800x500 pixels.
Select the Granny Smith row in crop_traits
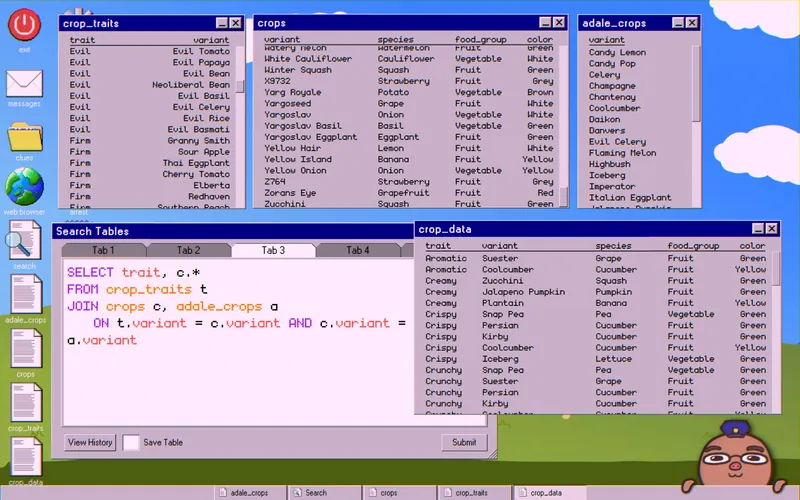coord(150,140)
